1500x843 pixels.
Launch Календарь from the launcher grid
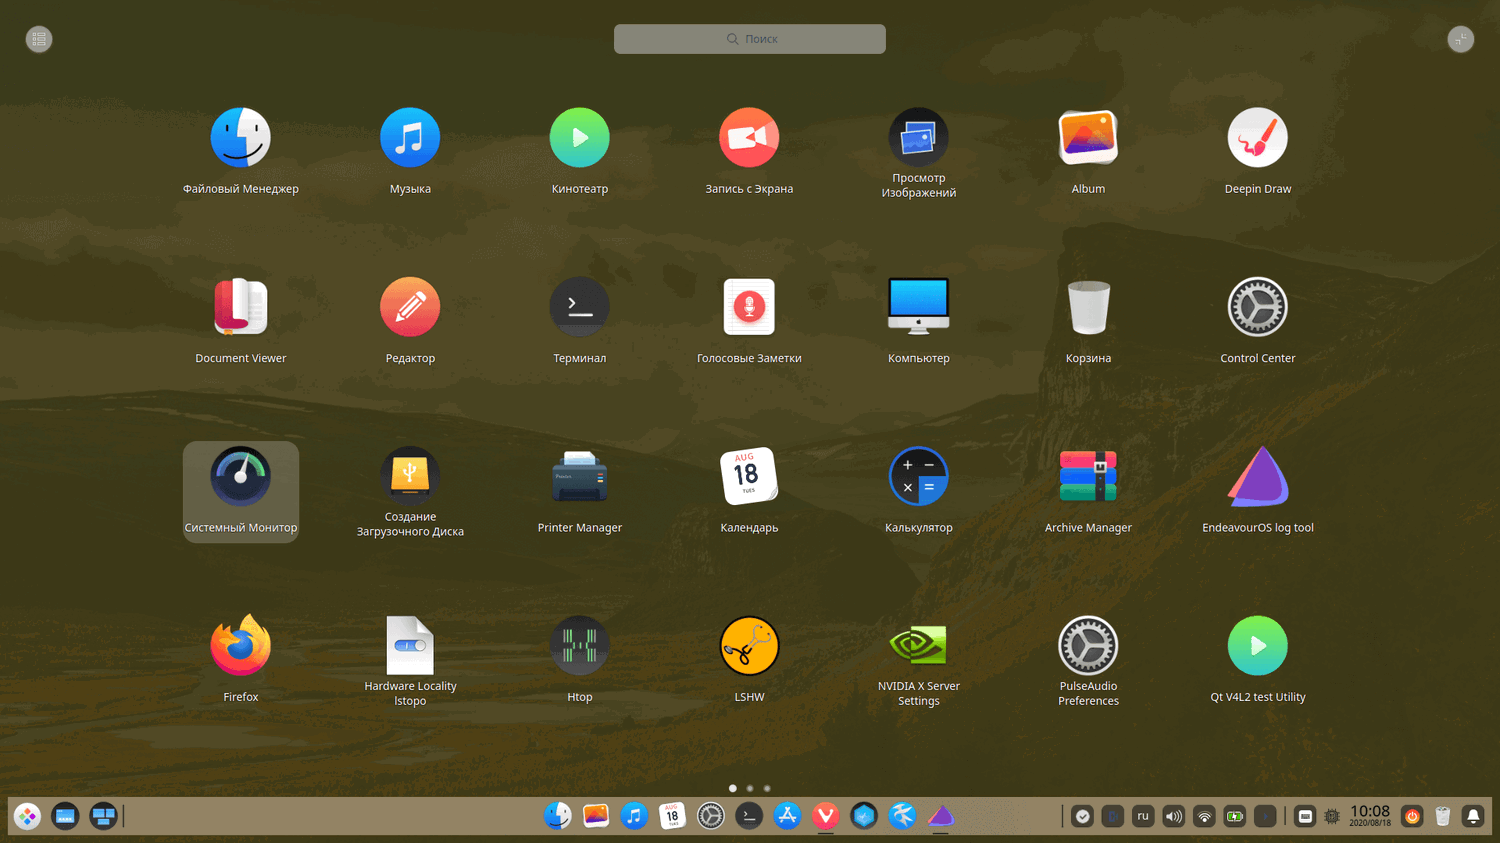click(749, 477)
